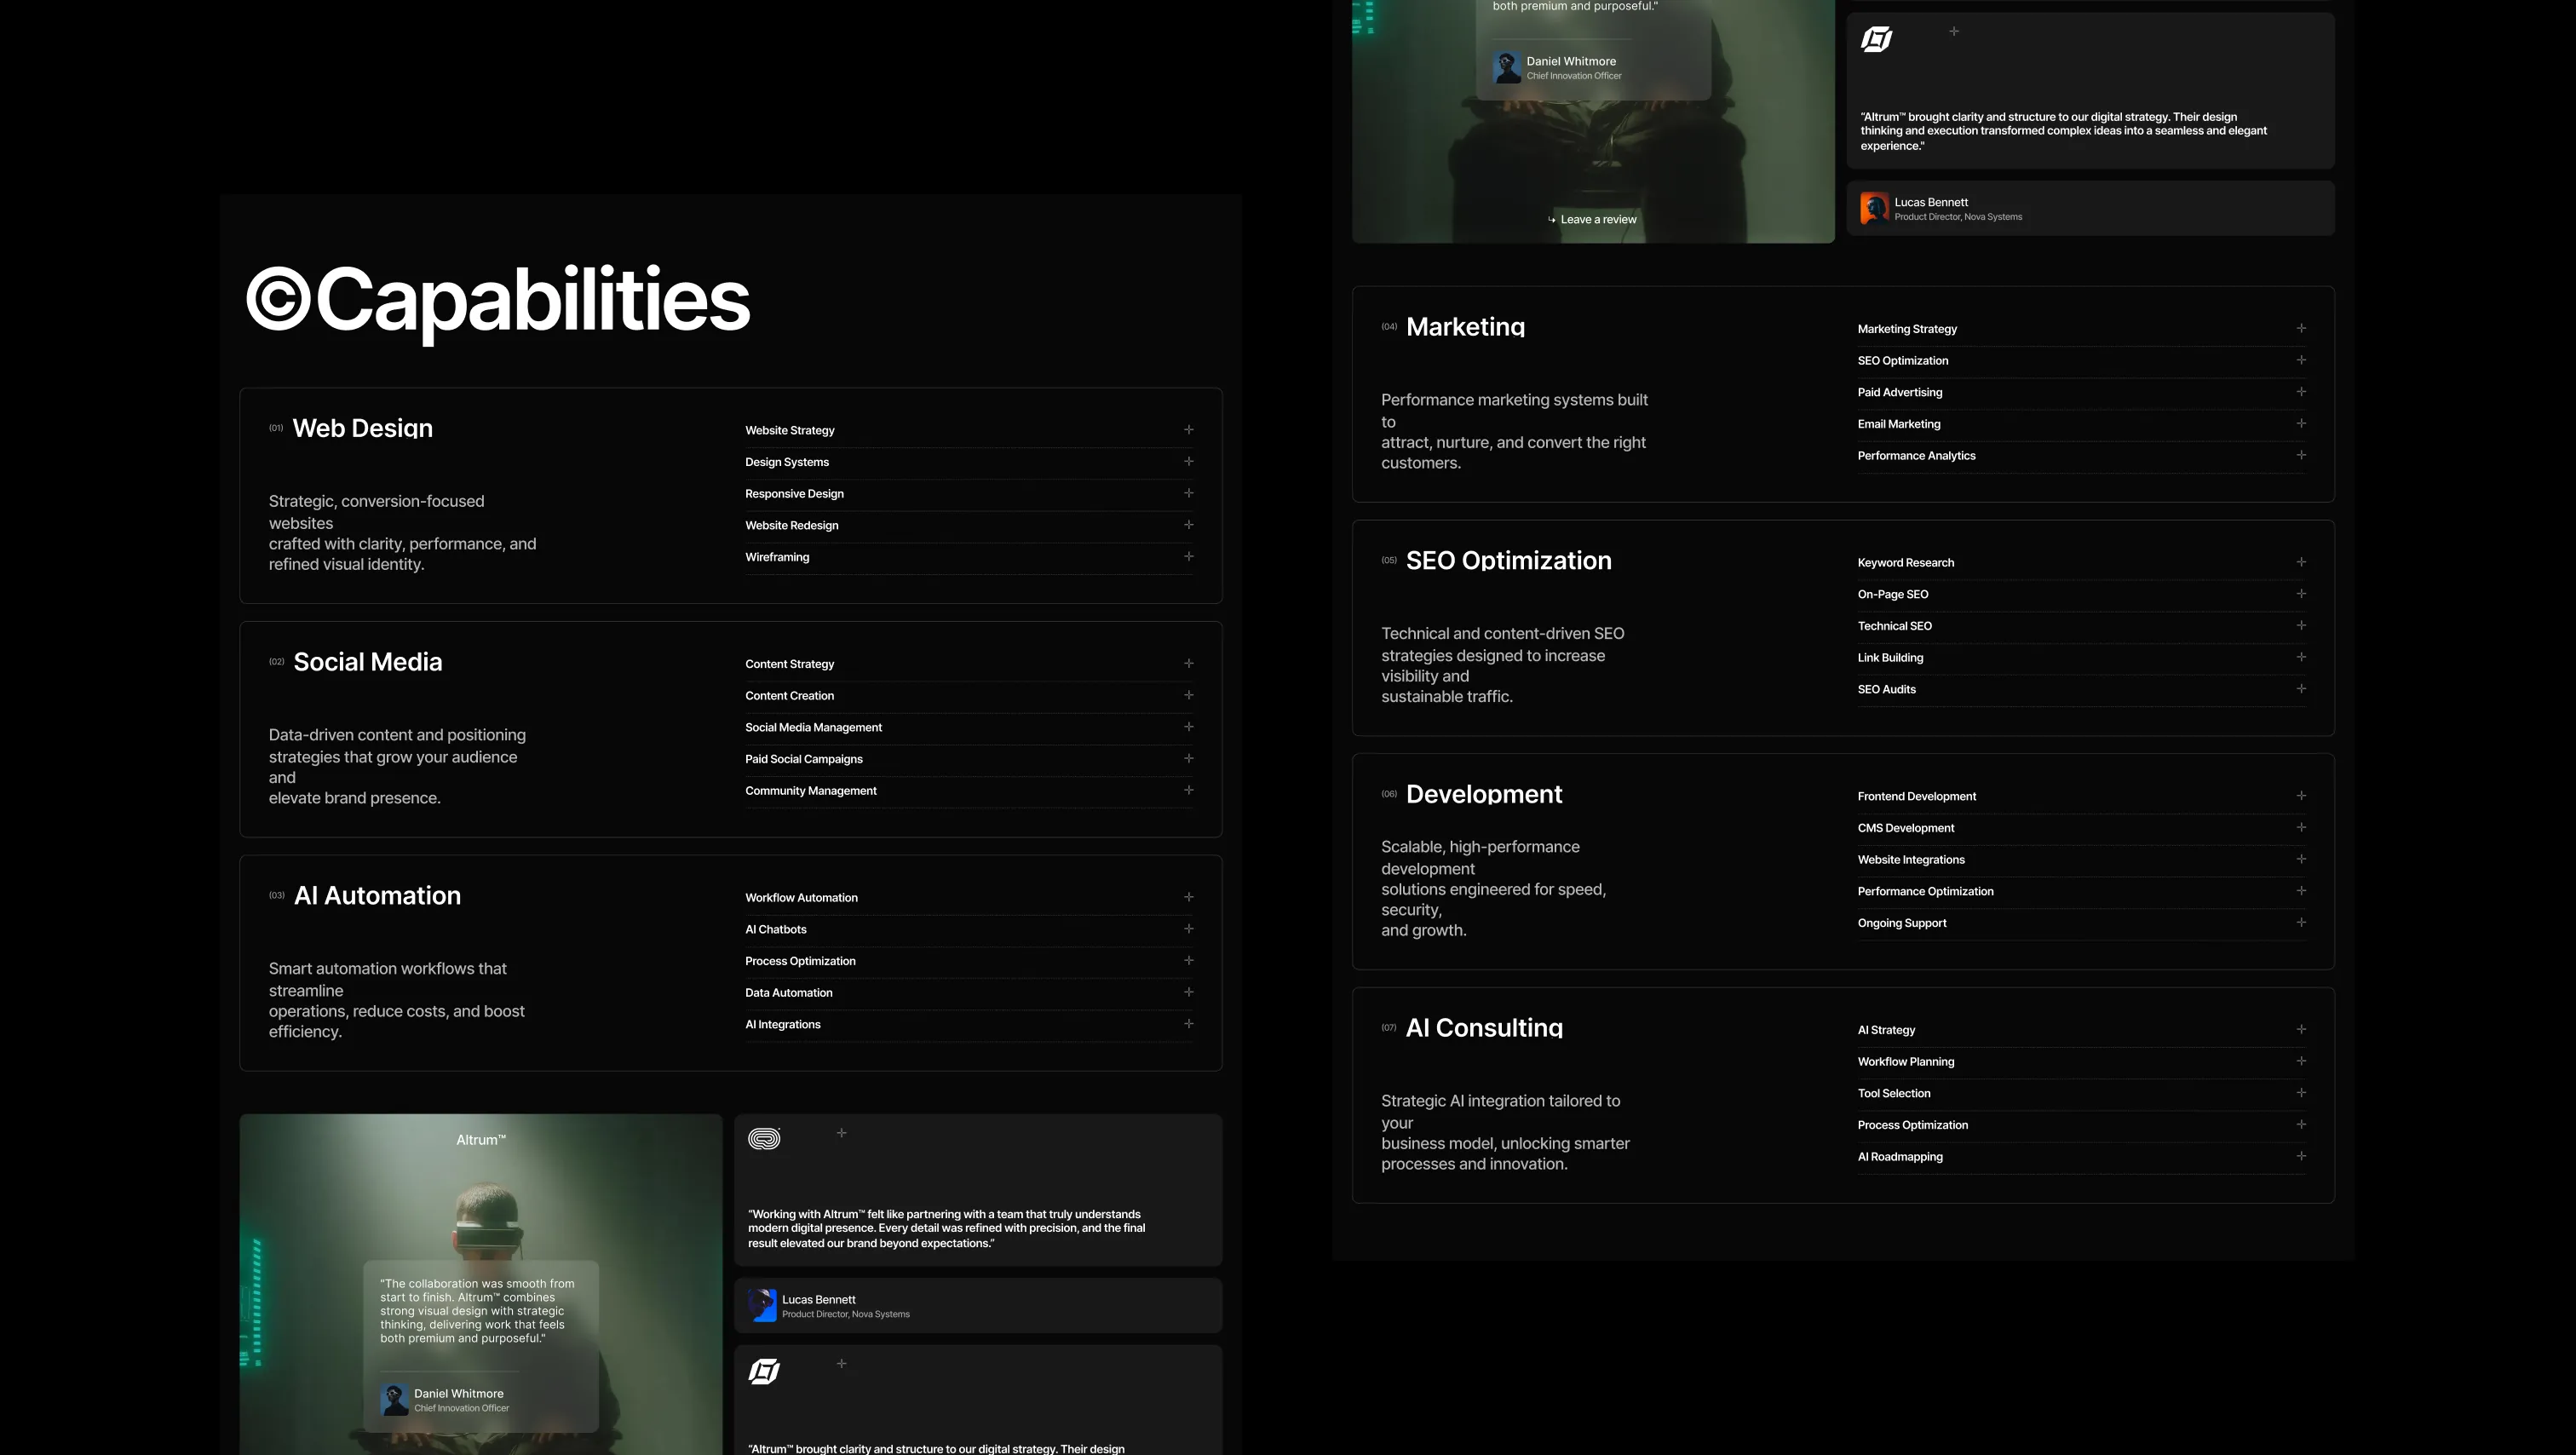
Task: Click the Tool Selection text
Action: (x=1894, y=1093)
